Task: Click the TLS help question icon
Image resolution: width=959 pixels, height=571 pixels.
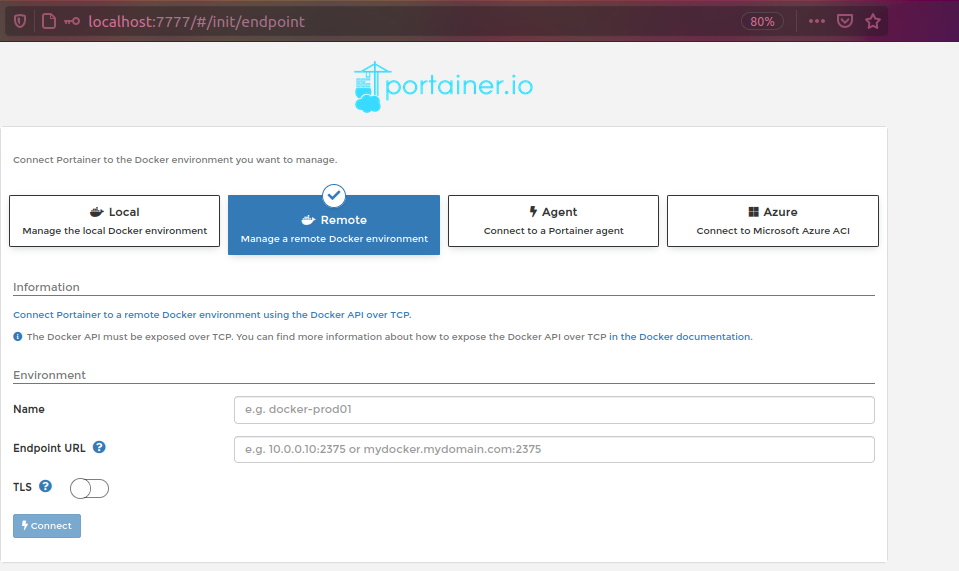Action: (45, 487)
